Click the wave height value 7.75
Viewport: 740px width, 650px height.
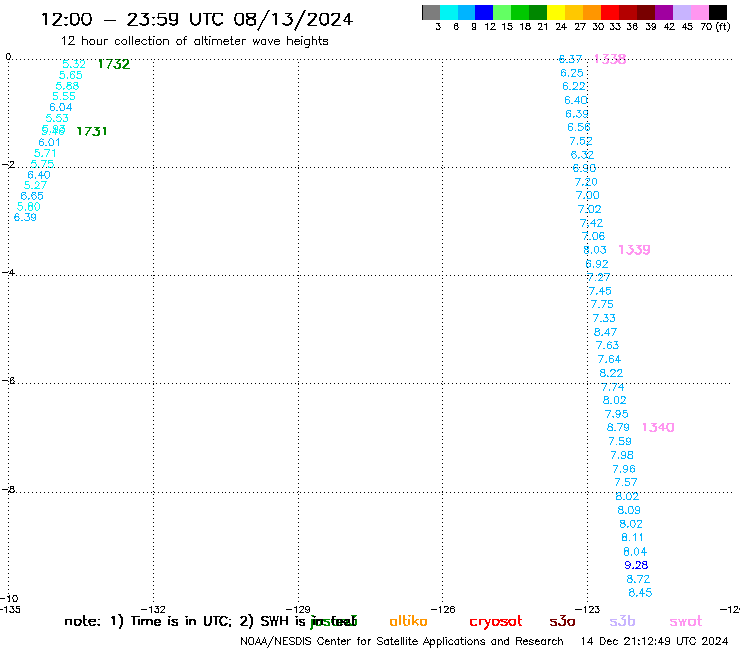pos(602,304)
